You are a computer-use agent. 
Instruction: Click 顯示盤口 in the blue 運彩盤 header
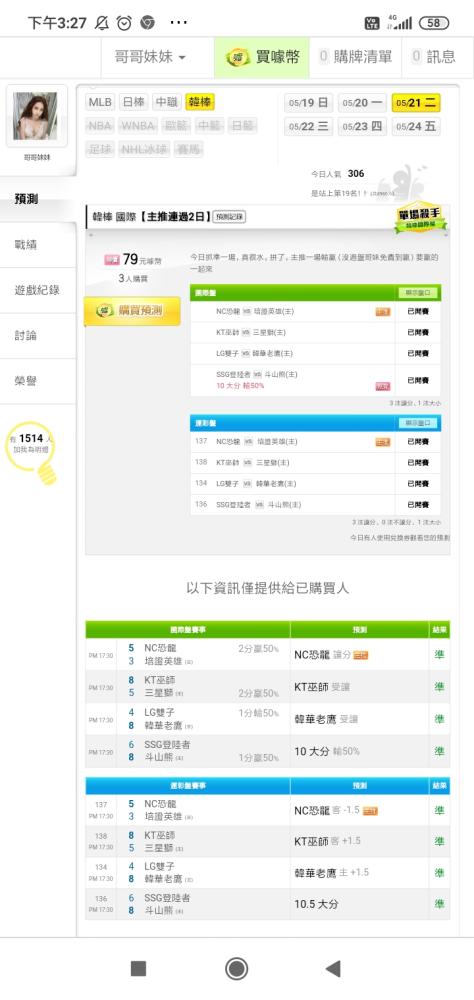point(418,423)
